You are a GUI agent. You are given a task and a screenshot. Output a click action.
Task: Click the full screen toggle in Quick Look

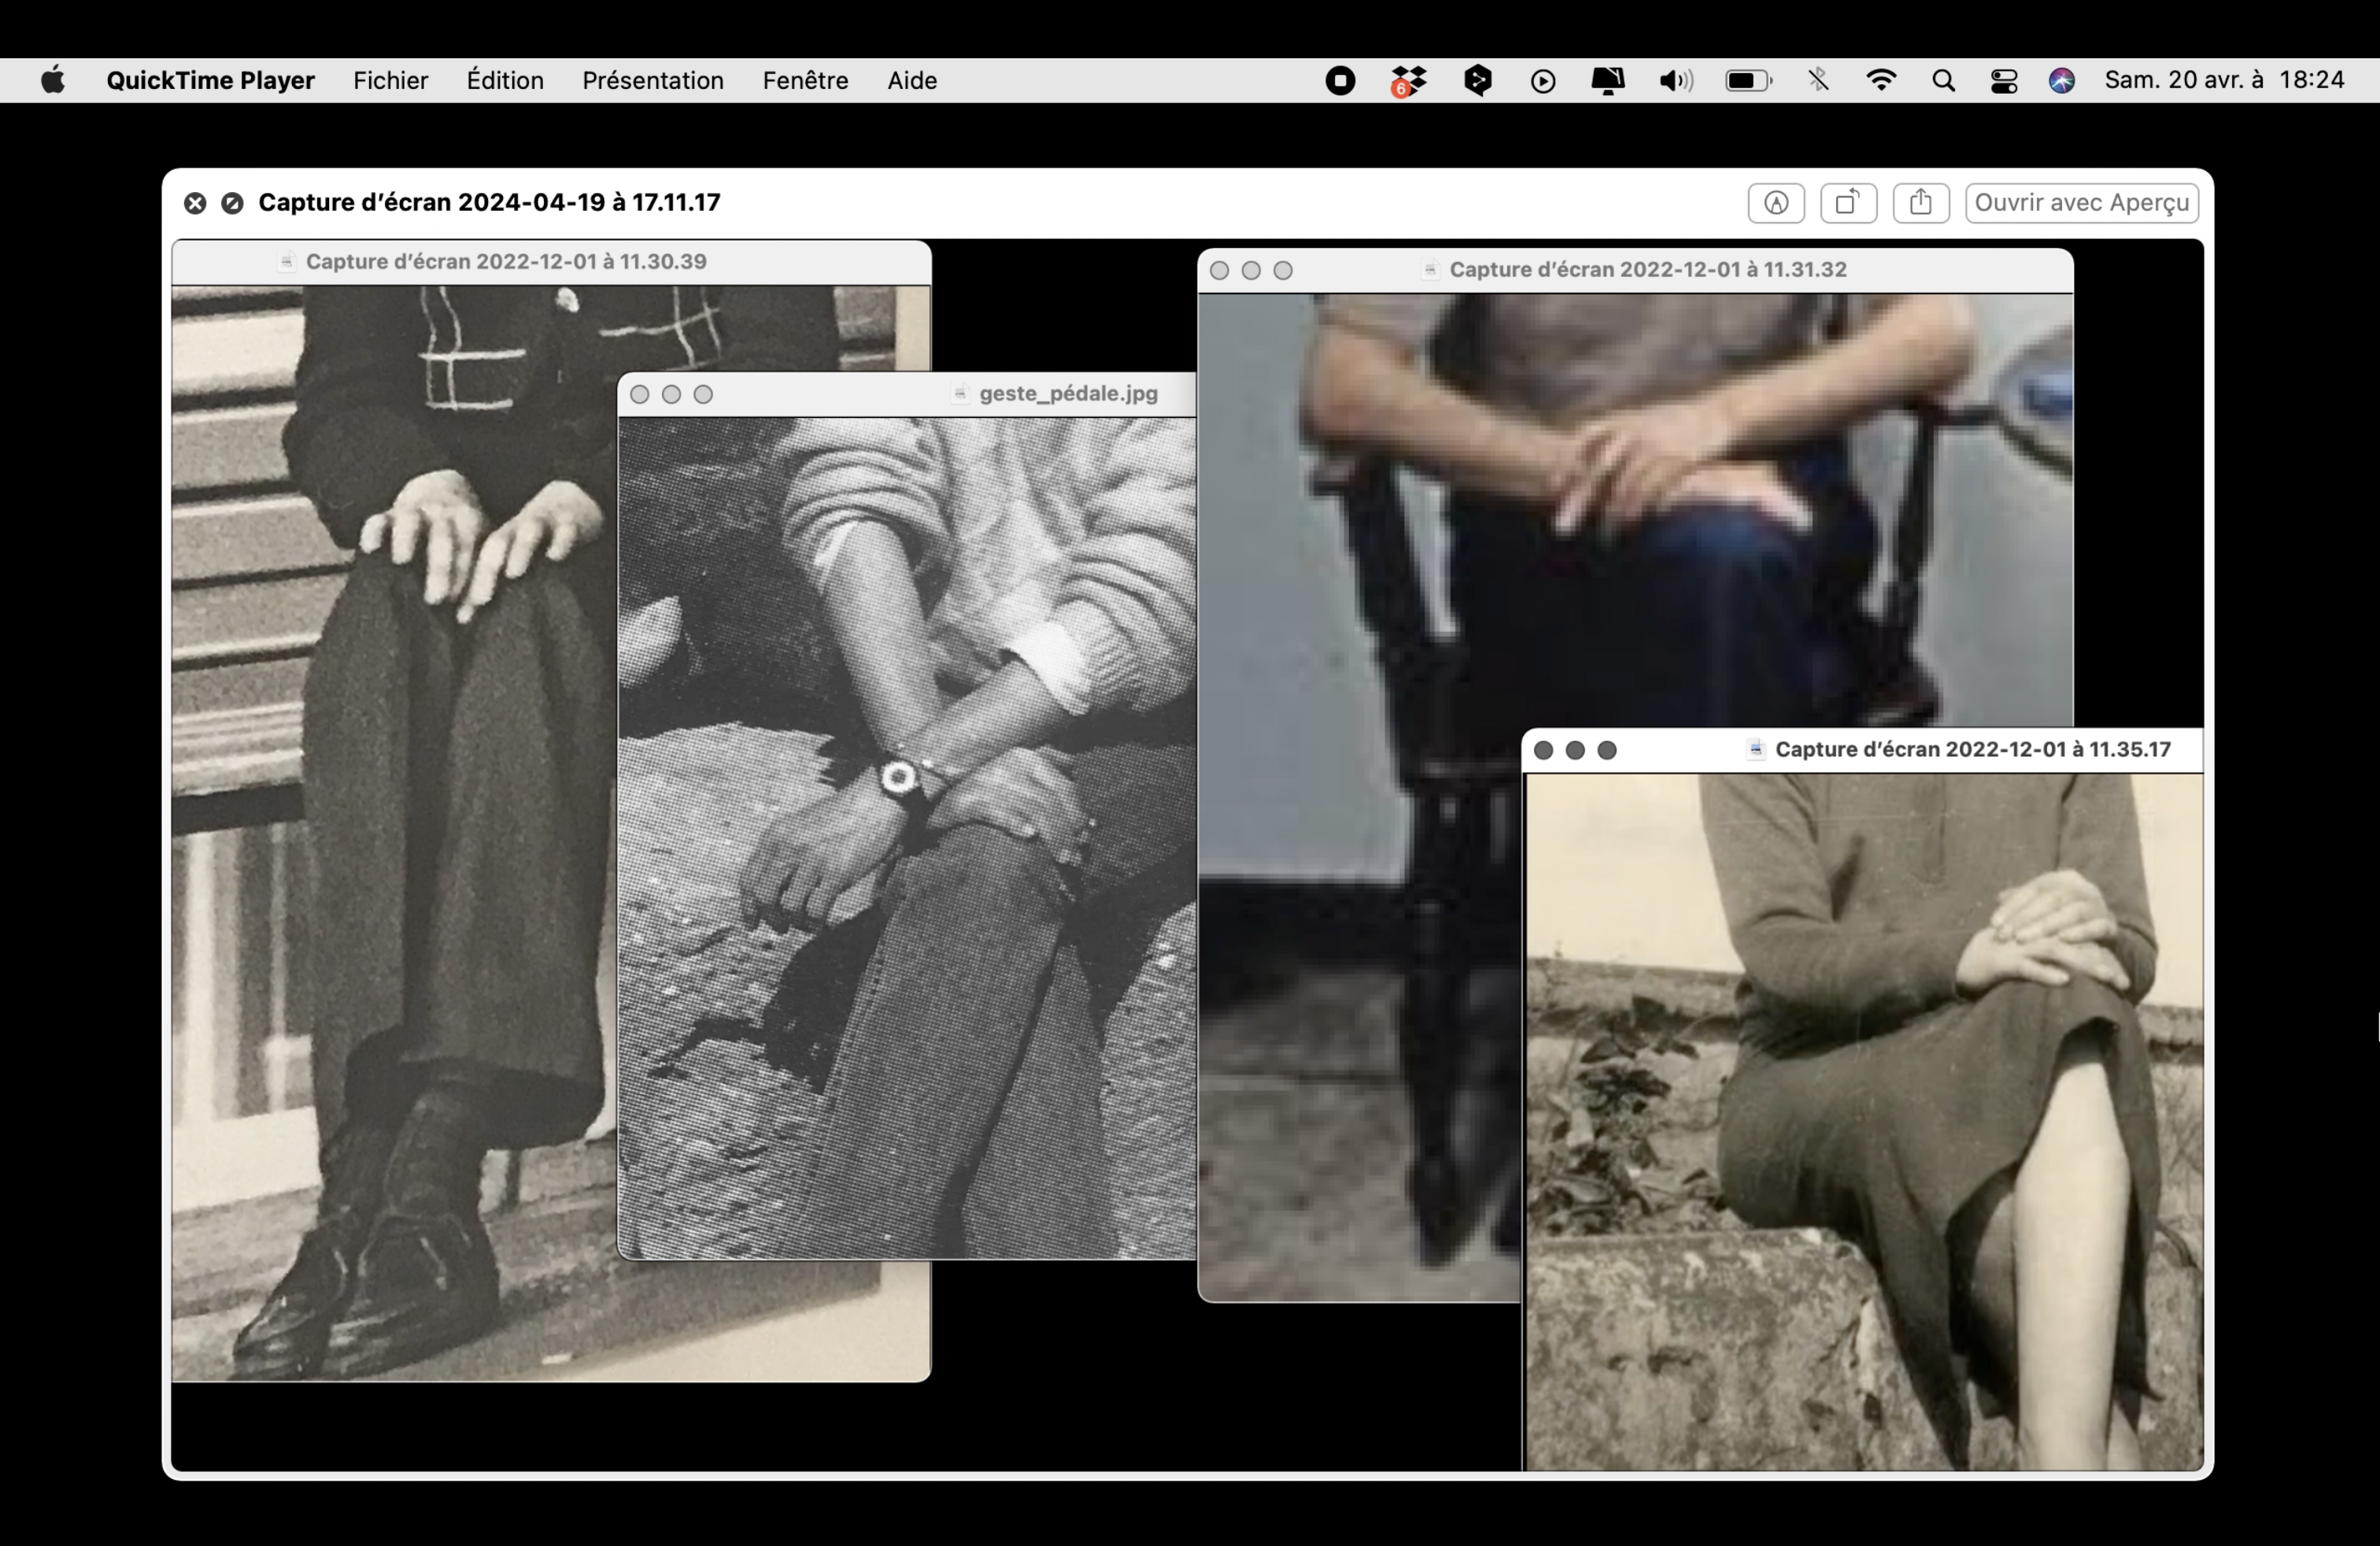pyautogui.click(x=232, y=203)
